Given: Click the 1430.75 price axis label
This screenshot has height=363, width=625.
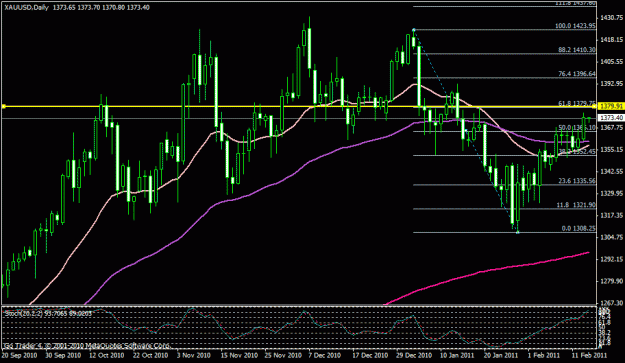Looking at the screenshot, I should click(x=612, y=18).
